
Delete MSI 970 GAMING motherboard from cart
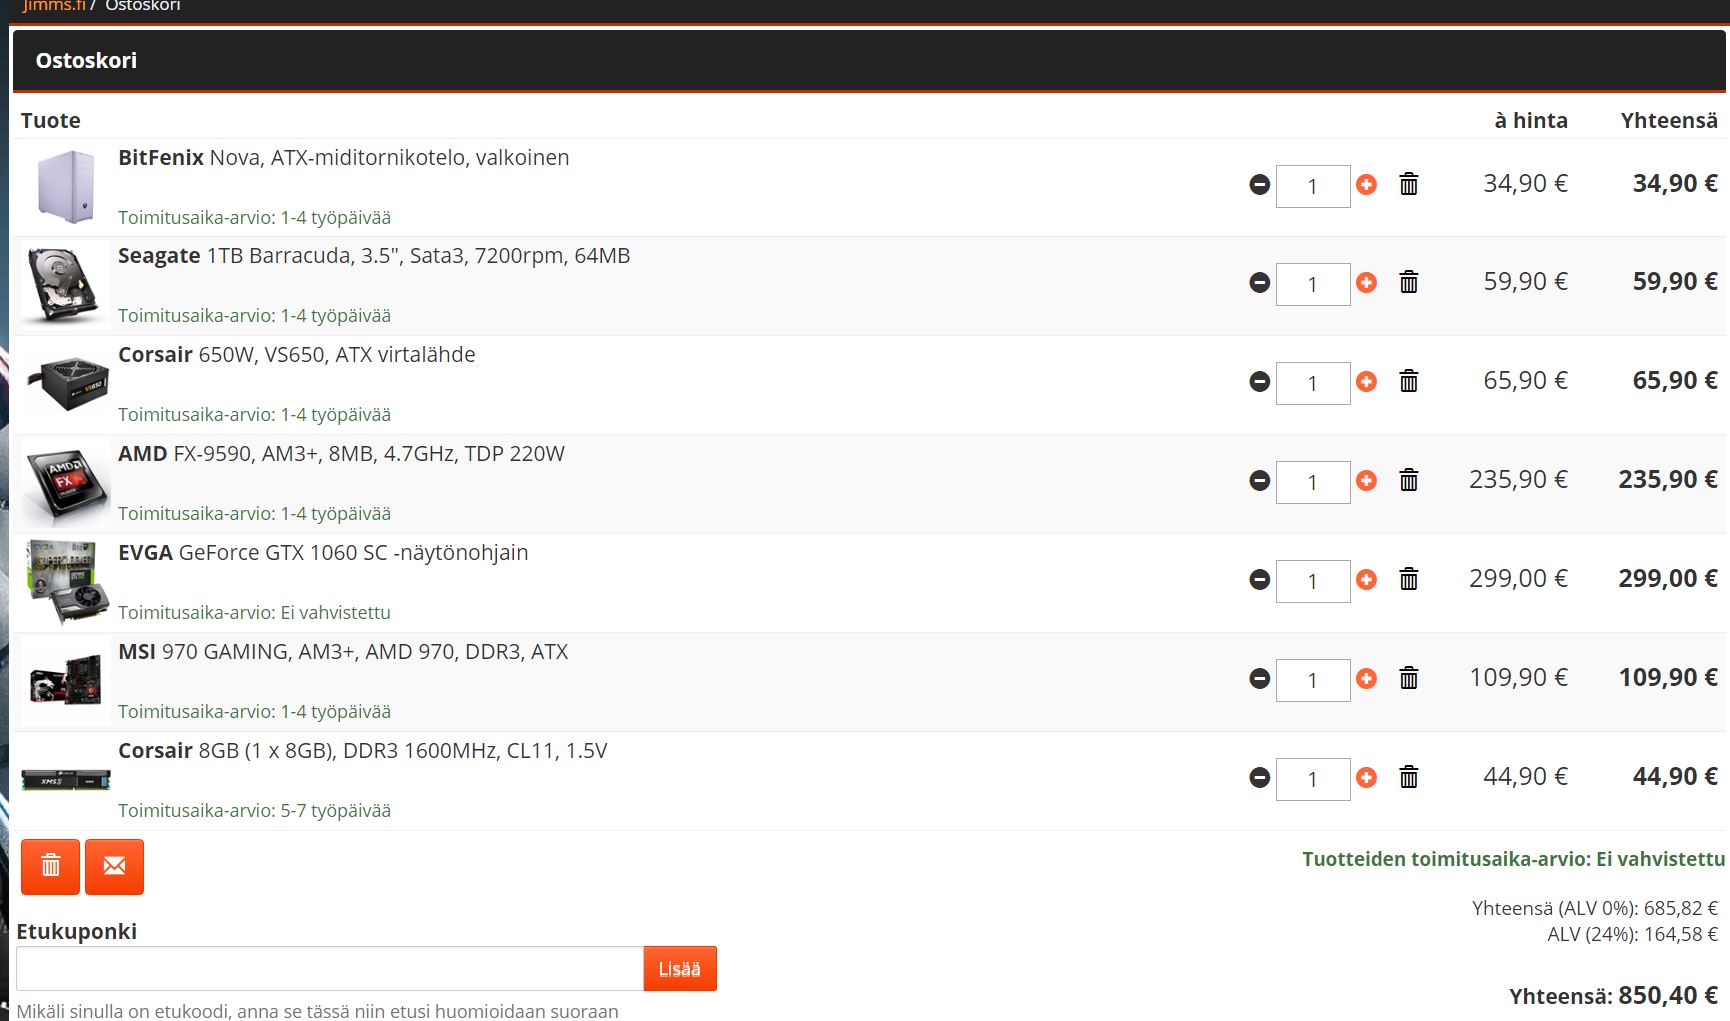coord(1409,678)
